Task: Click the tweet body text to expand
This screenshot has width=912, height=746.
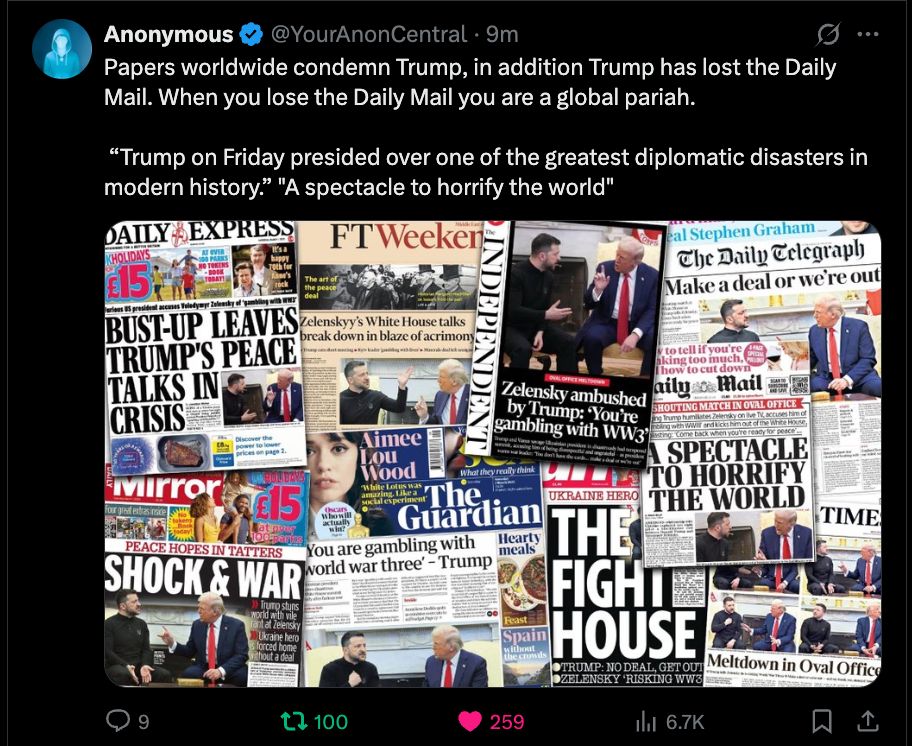Action: pyautogui.click(x=486, y=127)
